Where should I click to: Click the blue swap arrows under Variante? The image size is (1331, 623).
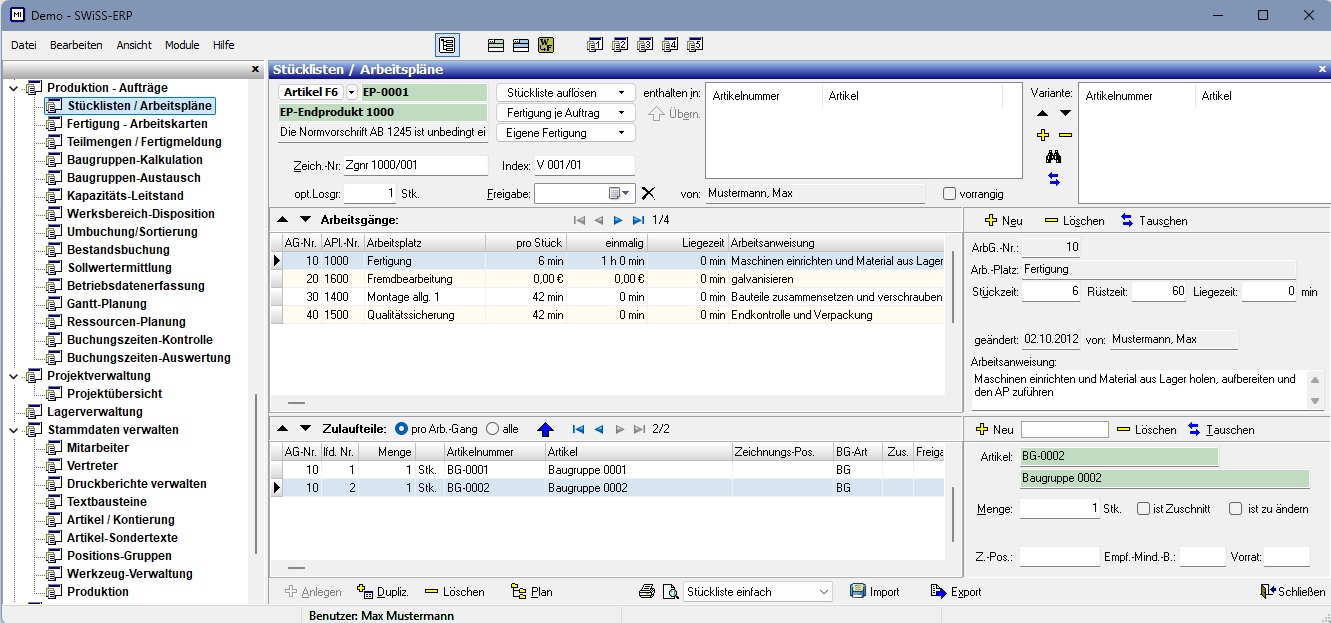(x=1053, y=179)
